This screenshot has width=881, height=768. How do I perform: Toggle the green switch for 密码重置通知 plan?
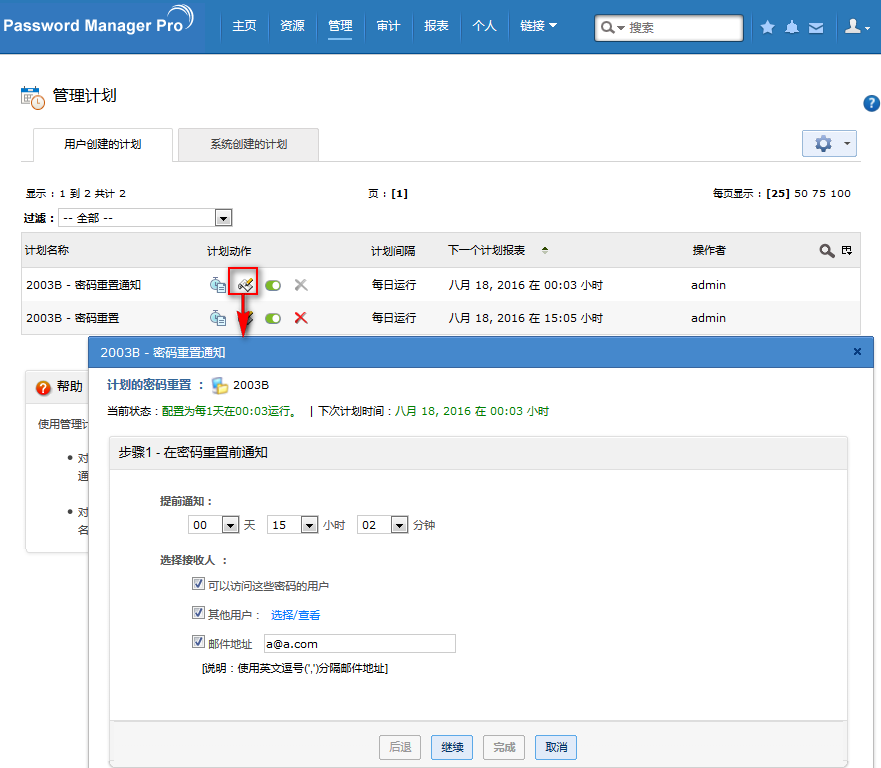click(273, 285)
